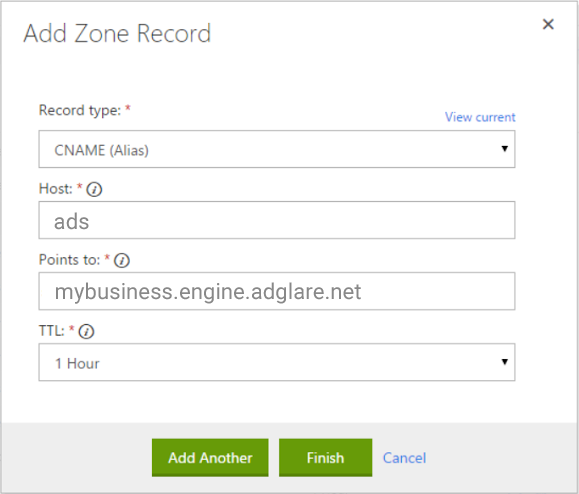The height and width of the screenshot is (494, 579).
Task: Show info tooltip for Host field
Action: pos(94,190)
